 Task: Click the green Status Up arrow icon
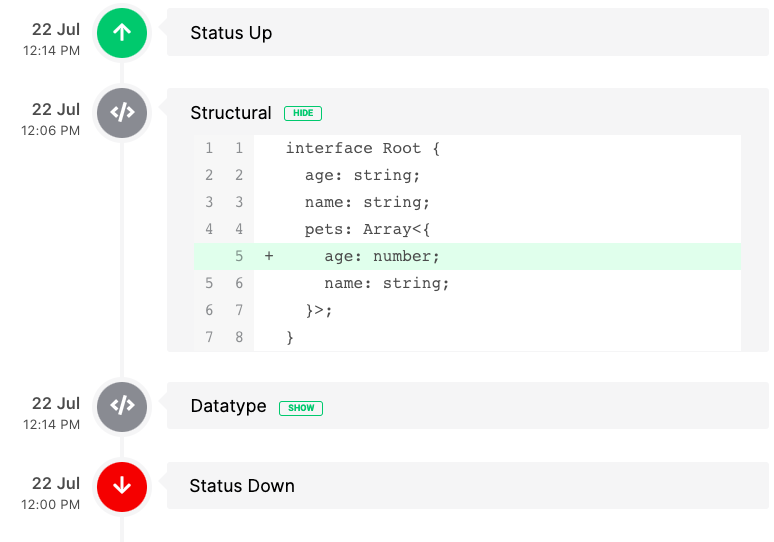coord(122,33)
